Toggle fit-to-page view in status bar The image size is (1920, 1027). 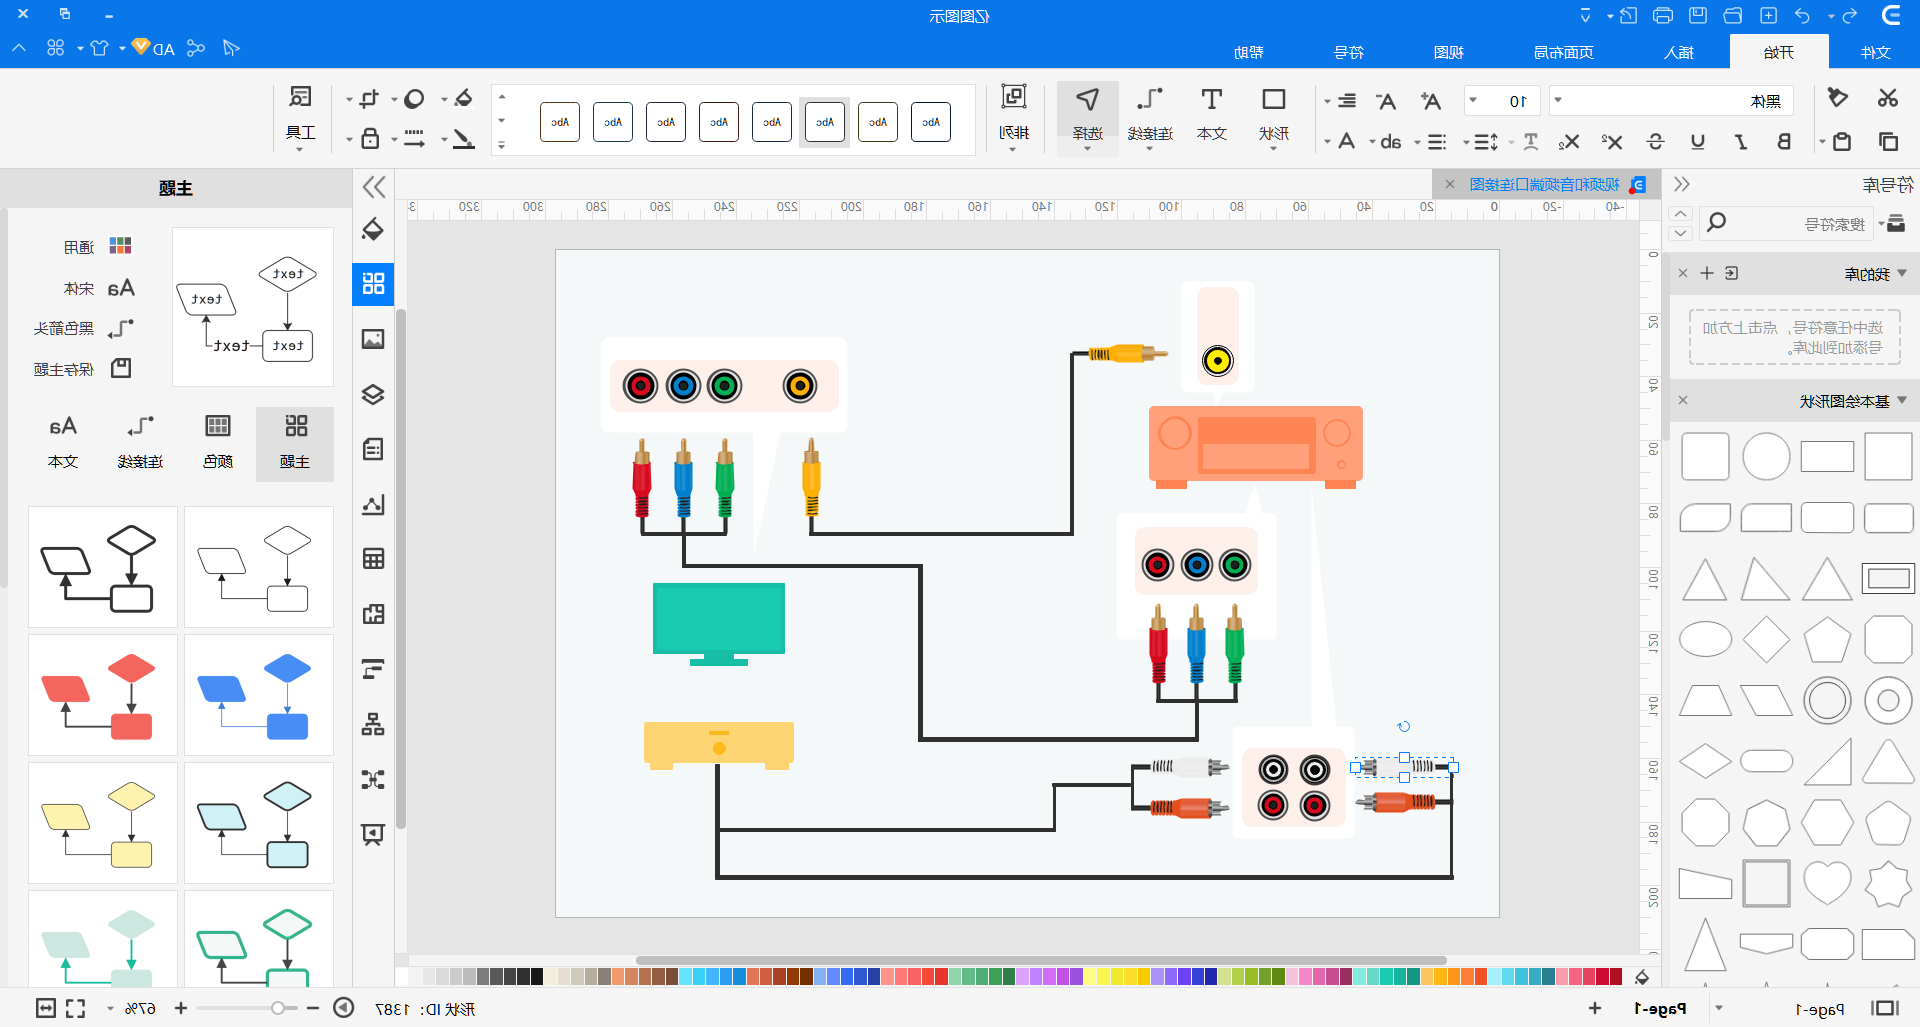click(x=46, y=1008)
